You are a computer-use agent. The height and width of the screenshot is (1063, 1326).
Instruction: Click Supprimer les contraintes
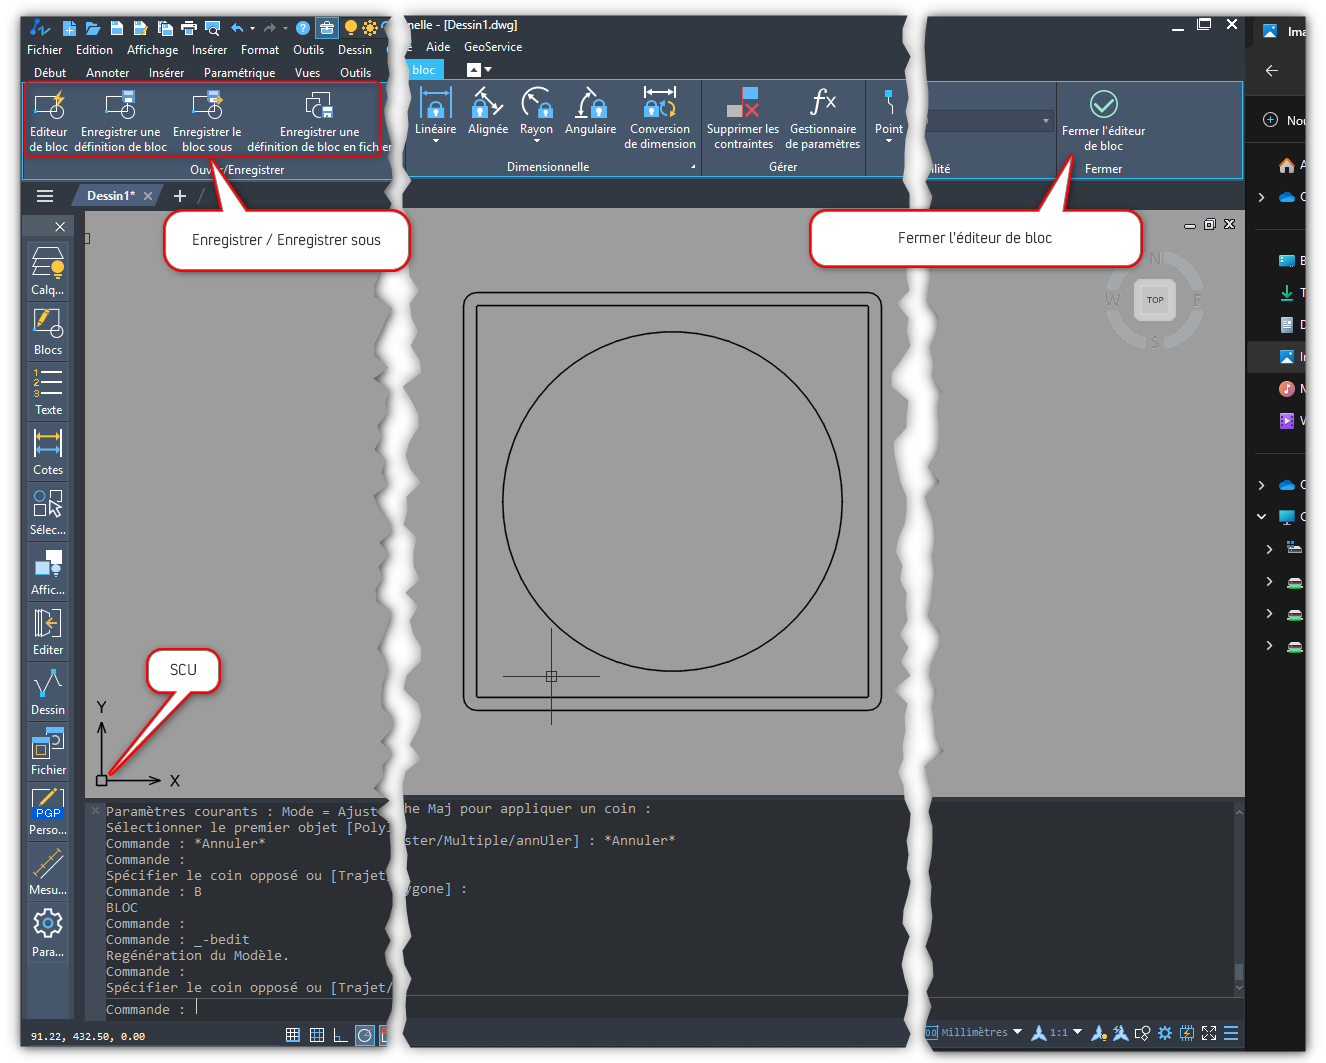742,118
